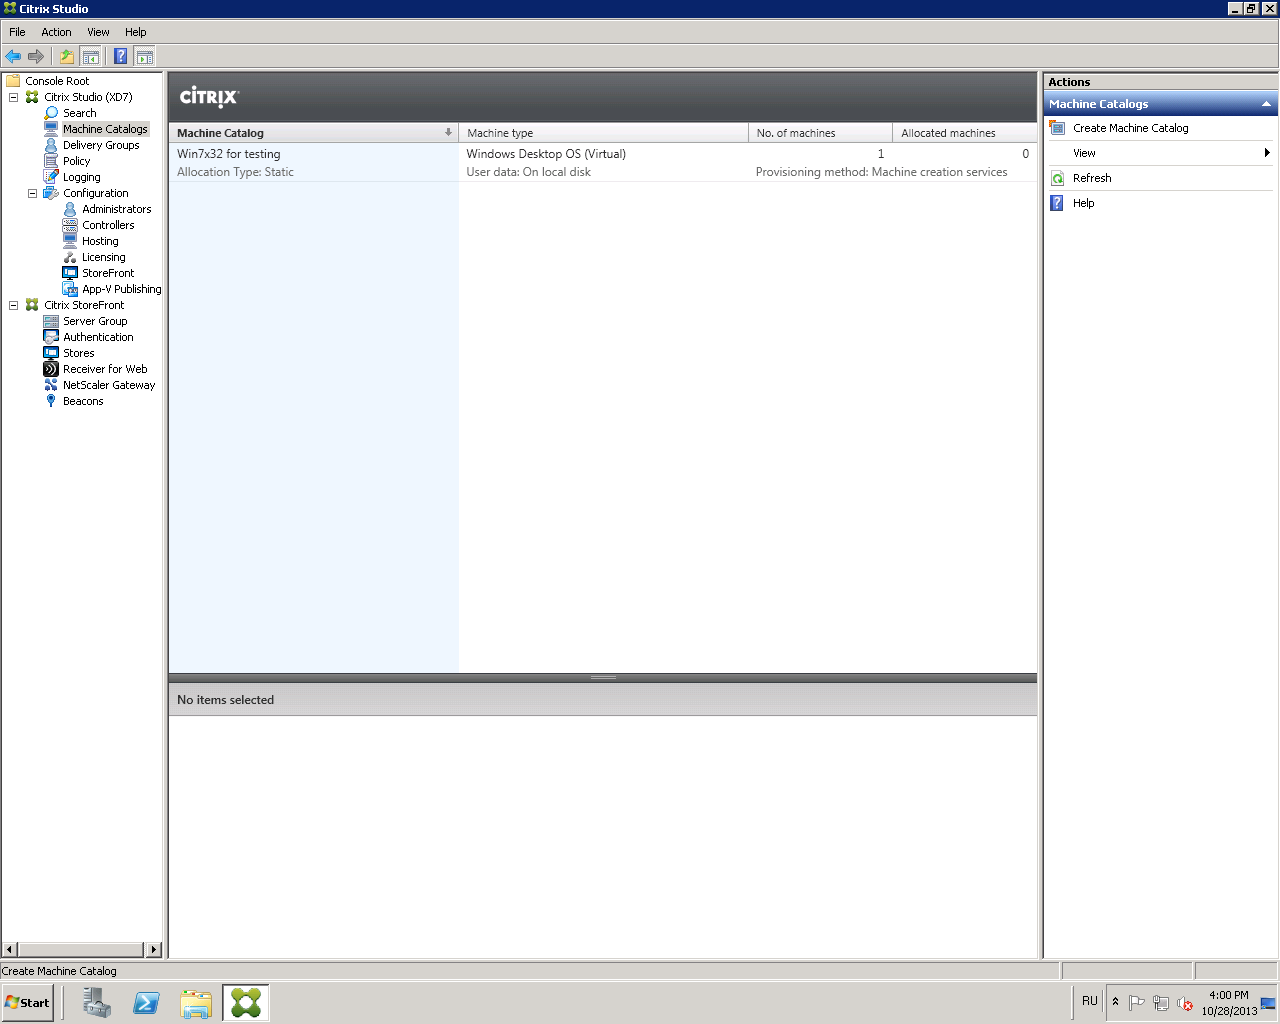Open the File menu

tap(17, 32)
